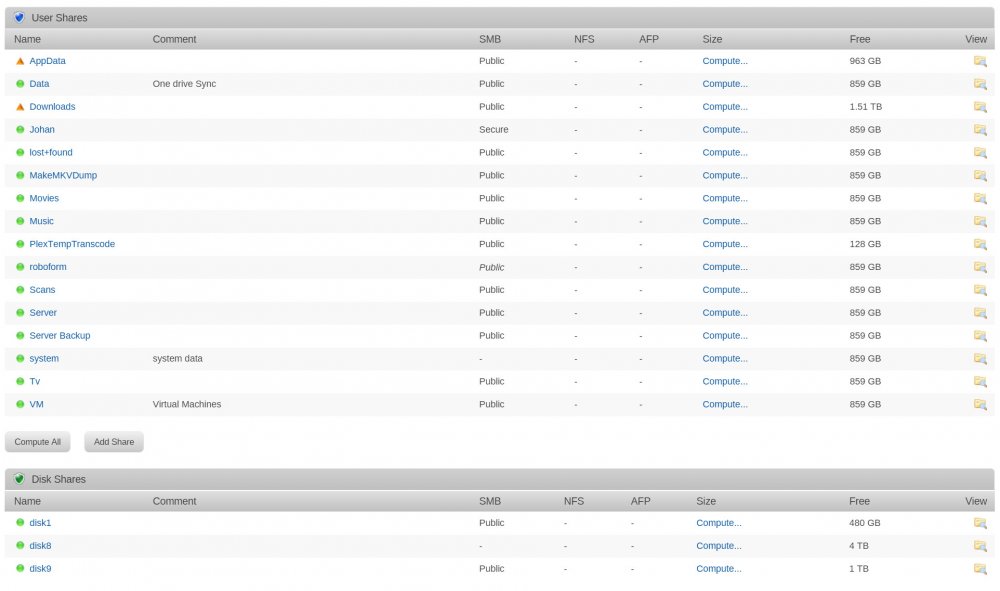The width and height of the screenshot is (1000, 591).
Task: Open the MakeMKVDump share
Action: point(63,175)
